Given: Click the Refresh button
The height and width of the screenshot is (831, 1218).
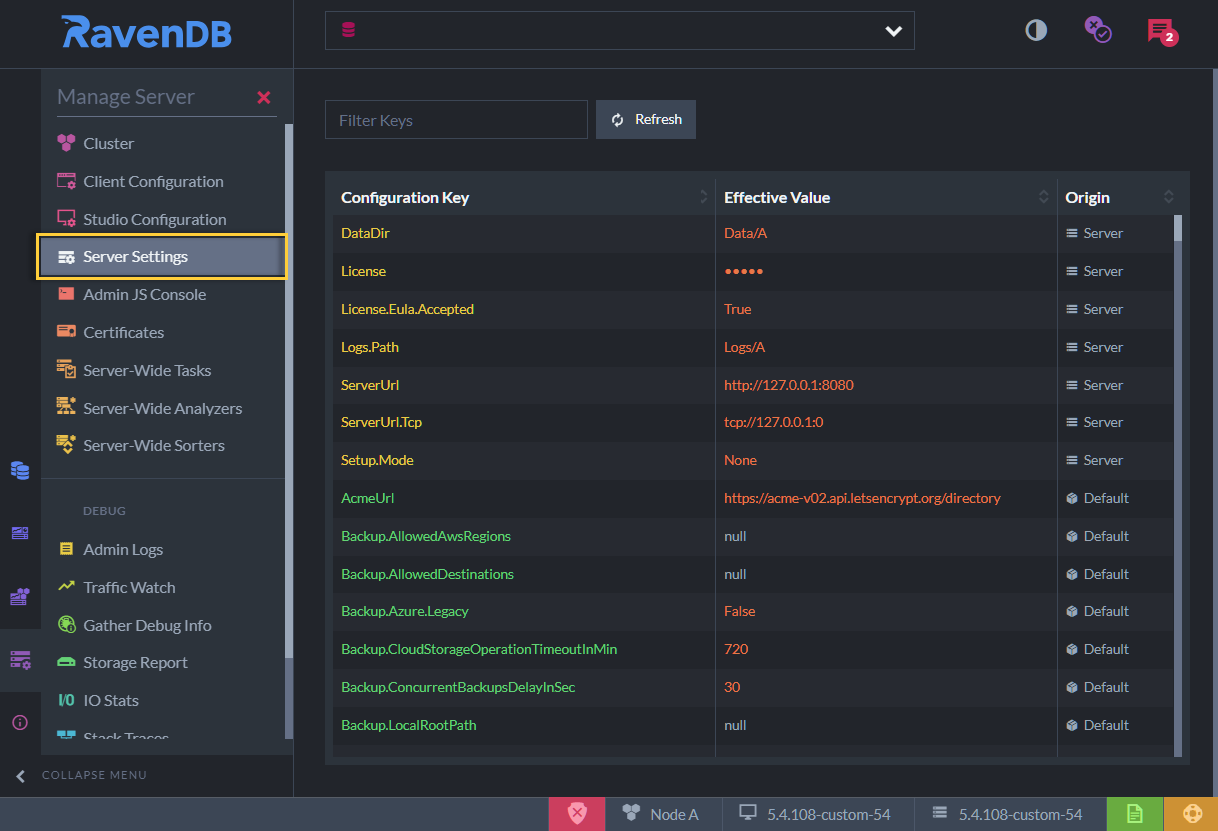Looking at the screenshot, I should [x=646, y=119].
